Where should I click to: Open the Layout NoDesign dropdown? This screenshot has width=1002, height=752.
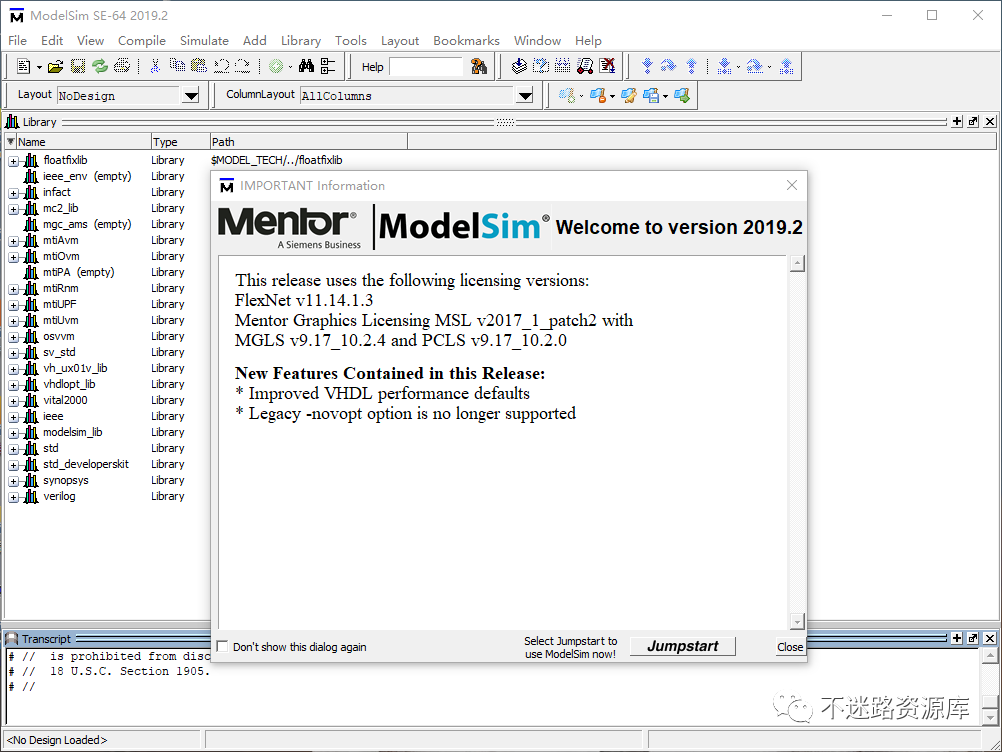click(191, 96)
